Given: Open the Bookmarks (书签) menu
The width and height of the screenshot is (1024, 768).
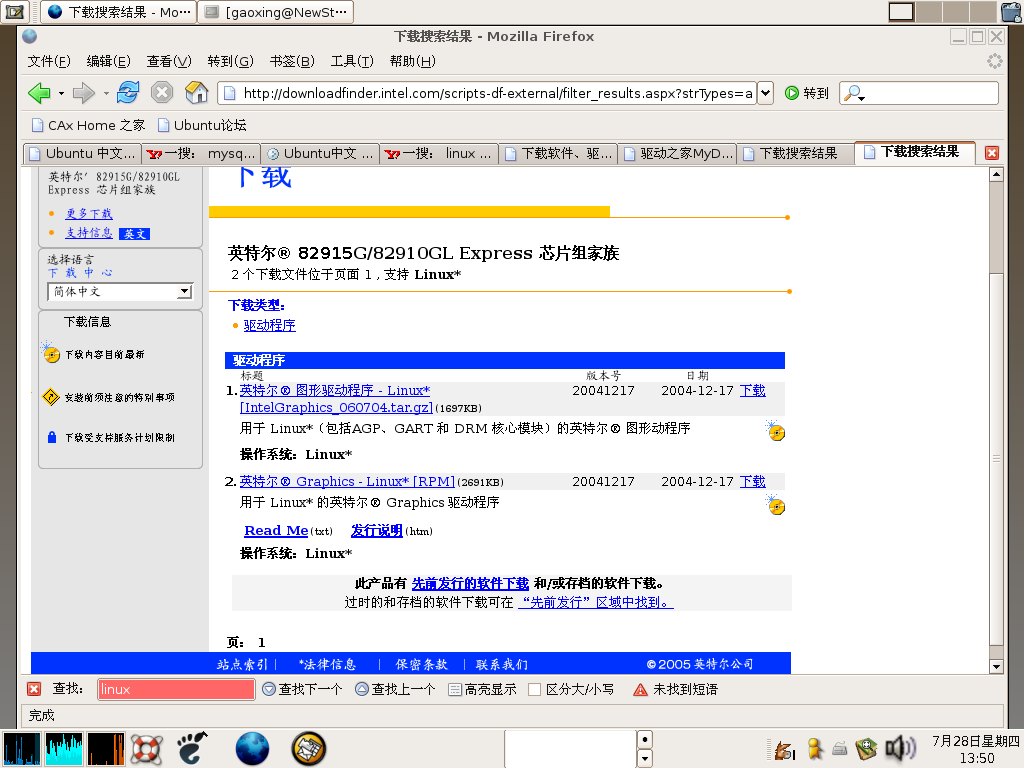Looking at the screenshot, I should [x=292, y=61].
